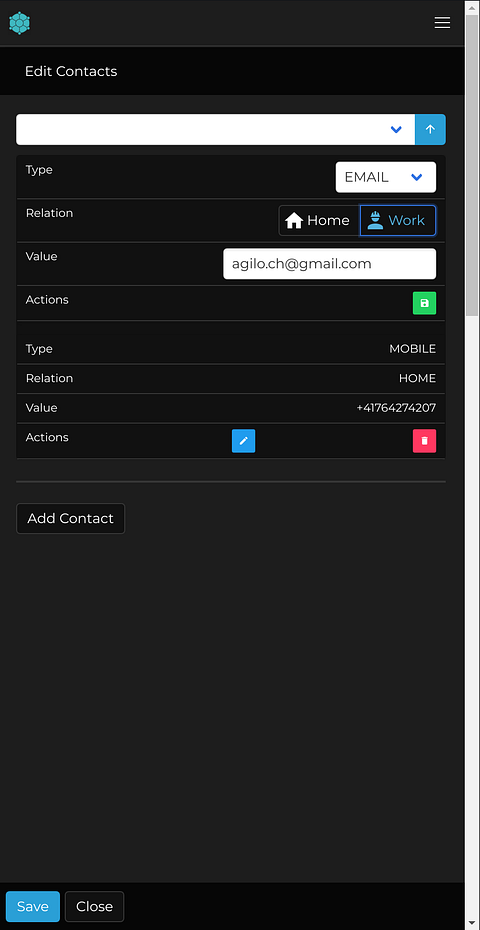
Task: Click the house icon in Home option
Action: 294,221
